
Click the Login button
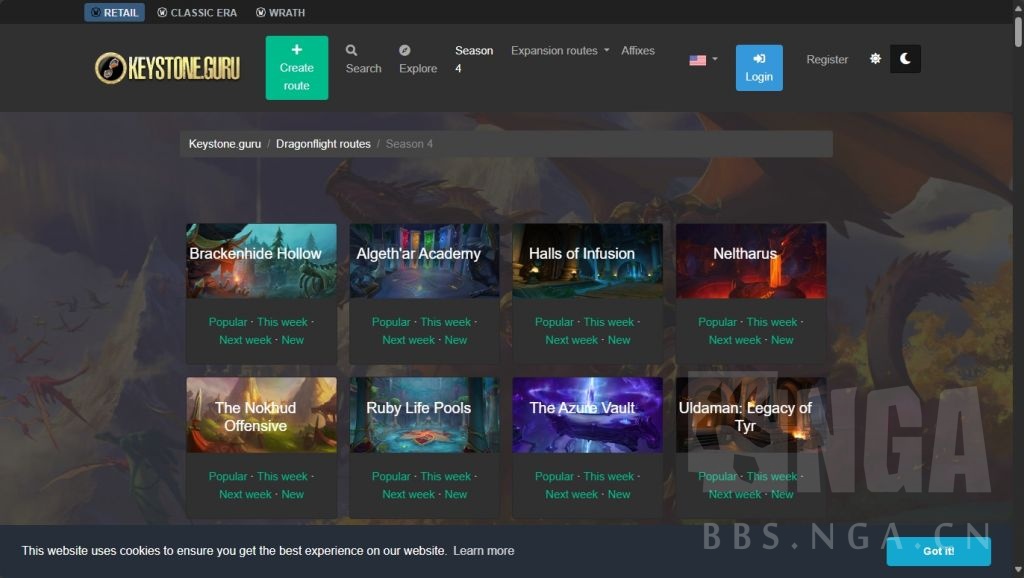[759, 67]
